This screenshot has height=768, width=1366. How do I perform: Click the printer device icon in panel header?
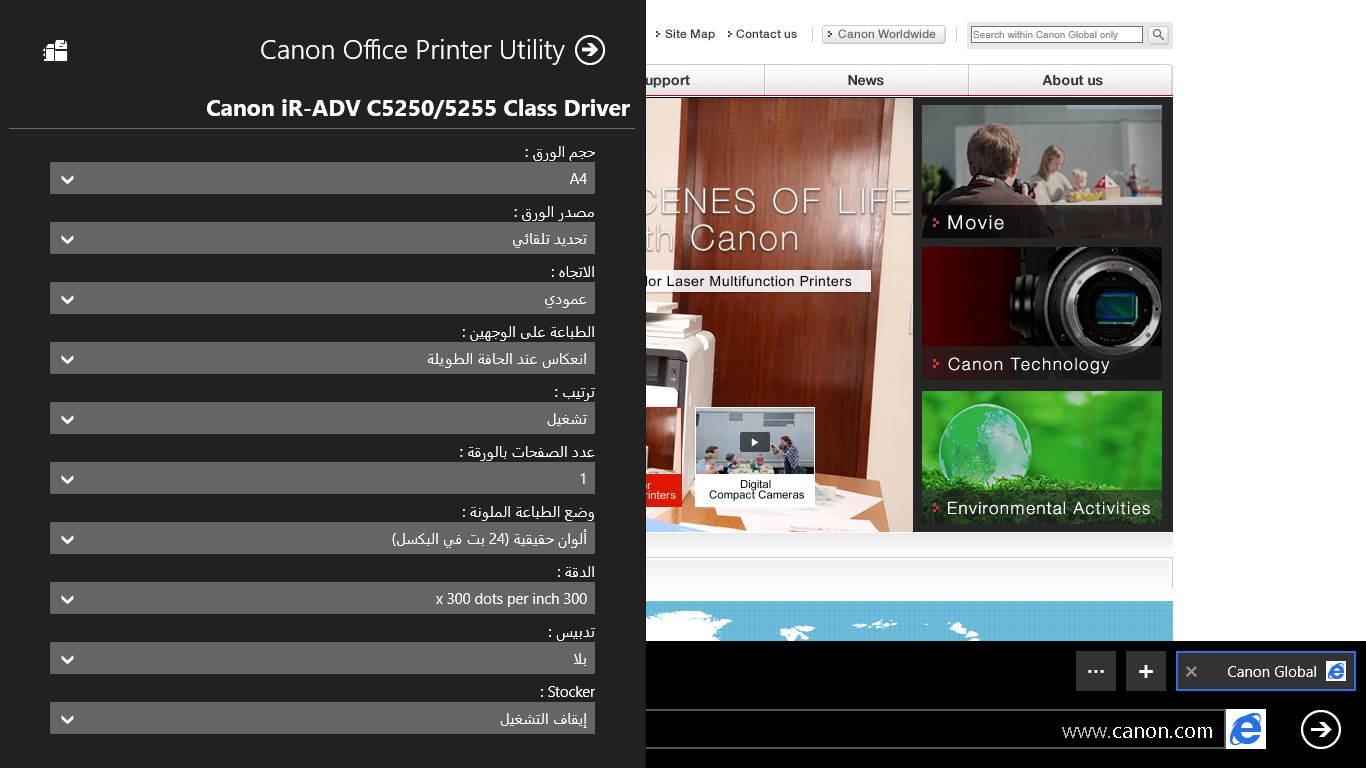(x=56, y=50)
